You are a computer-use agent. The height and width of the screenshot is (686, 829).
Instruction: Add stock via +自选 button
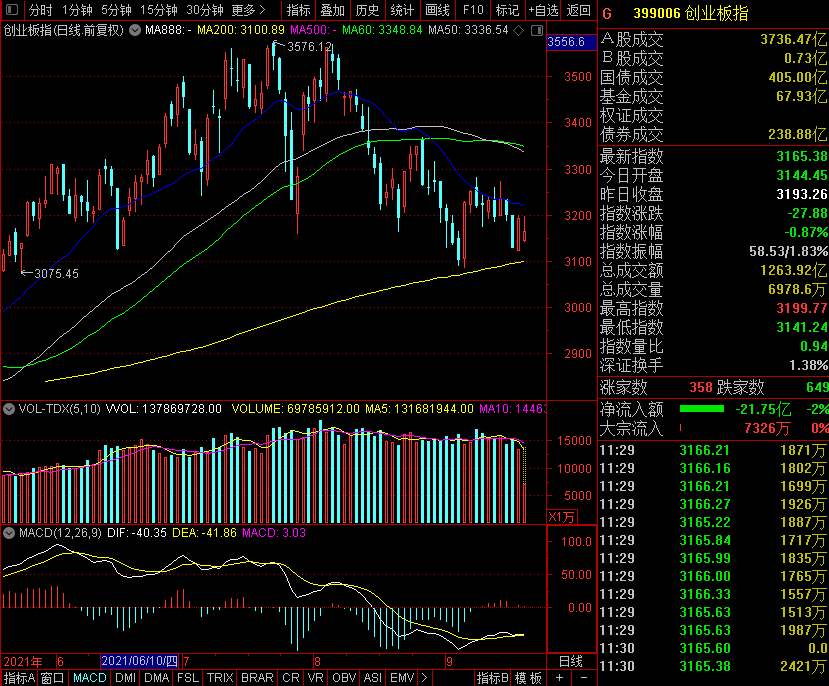click(544, 10)
